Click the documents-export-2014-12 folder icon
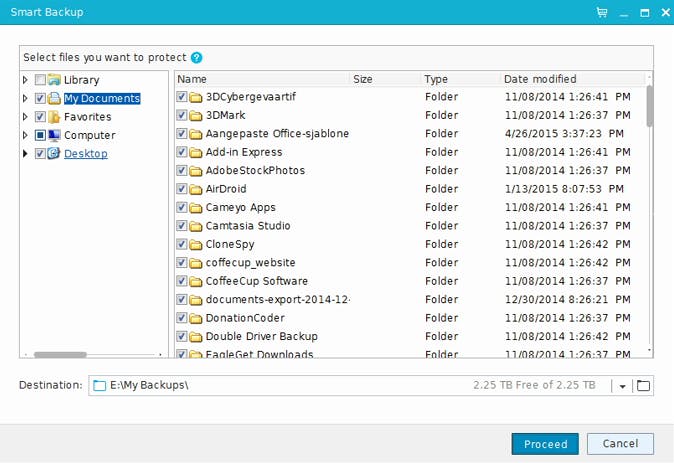Screen dimensions: 674x463 tap(196, 300)
